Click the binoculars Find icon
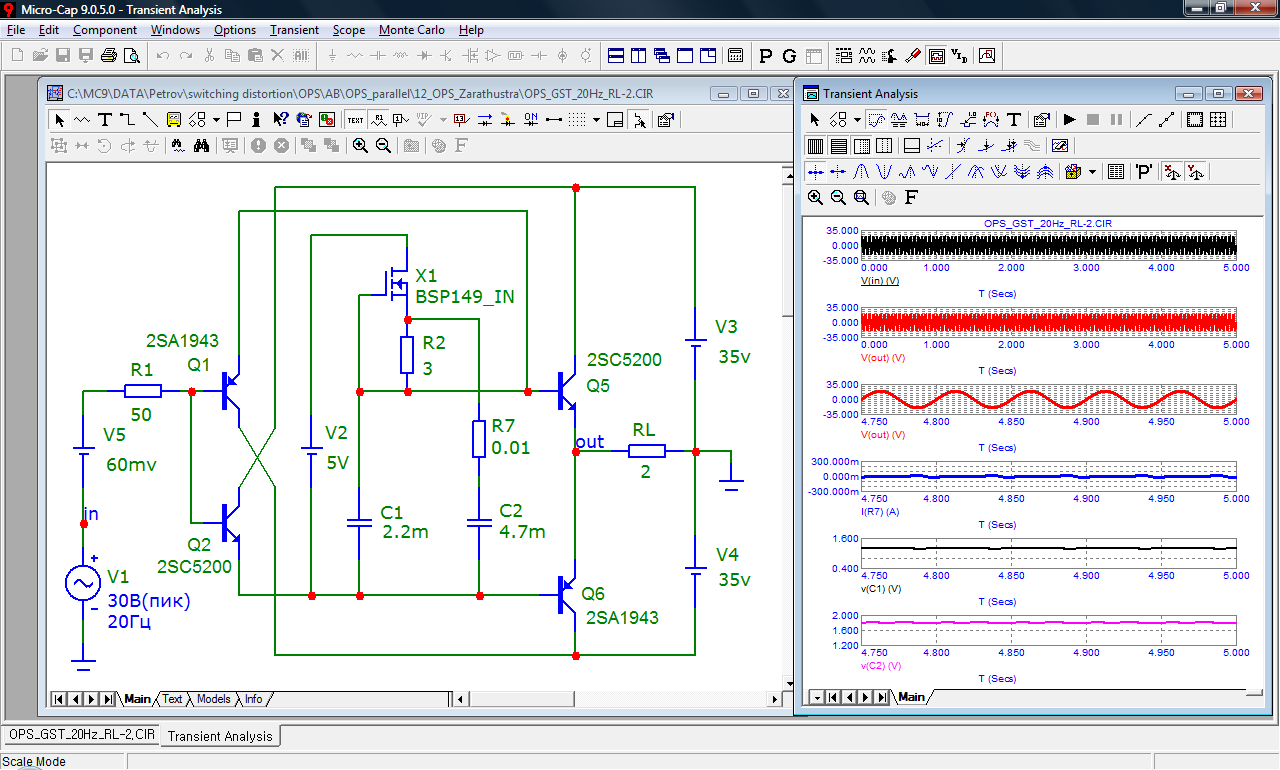This screenshot has width=1280, height=770. (x=201, y=146)
